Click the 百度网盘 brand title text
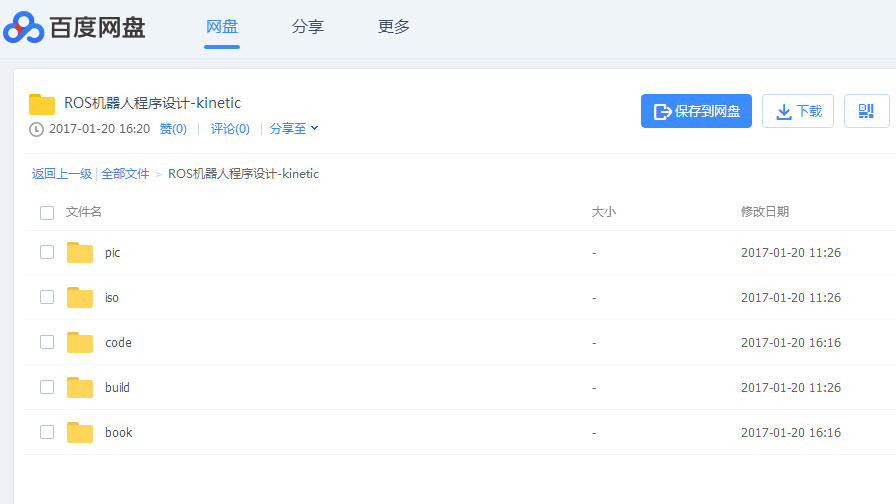Viewport: 896px width, 504px height. 97,27
